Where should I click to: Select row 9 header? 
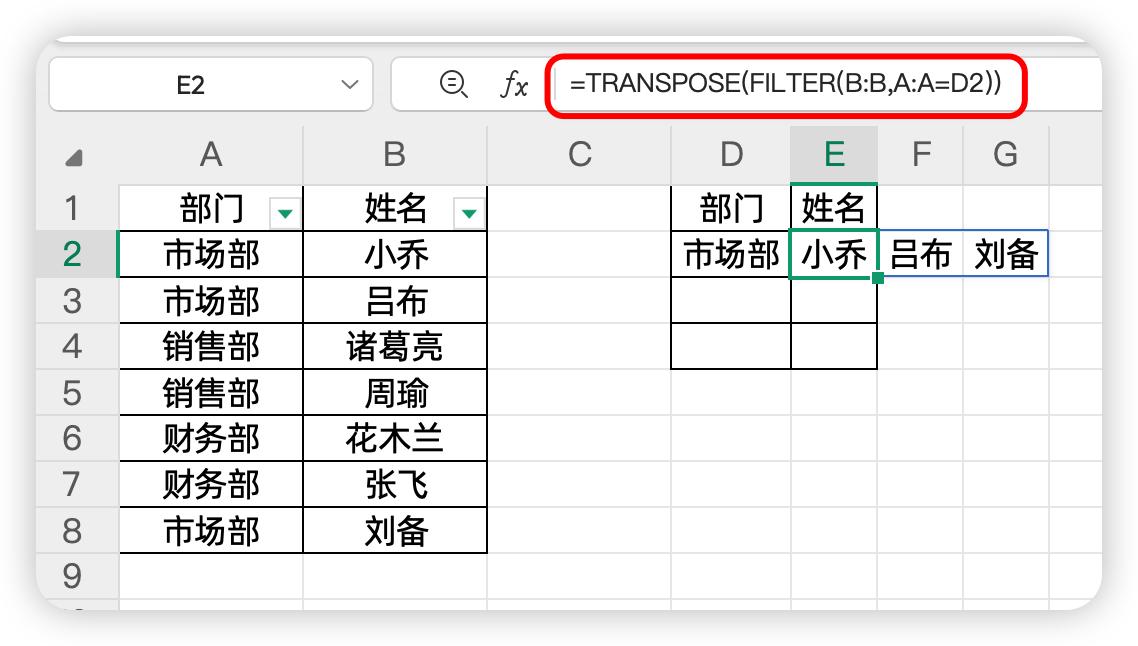(72, 576)
